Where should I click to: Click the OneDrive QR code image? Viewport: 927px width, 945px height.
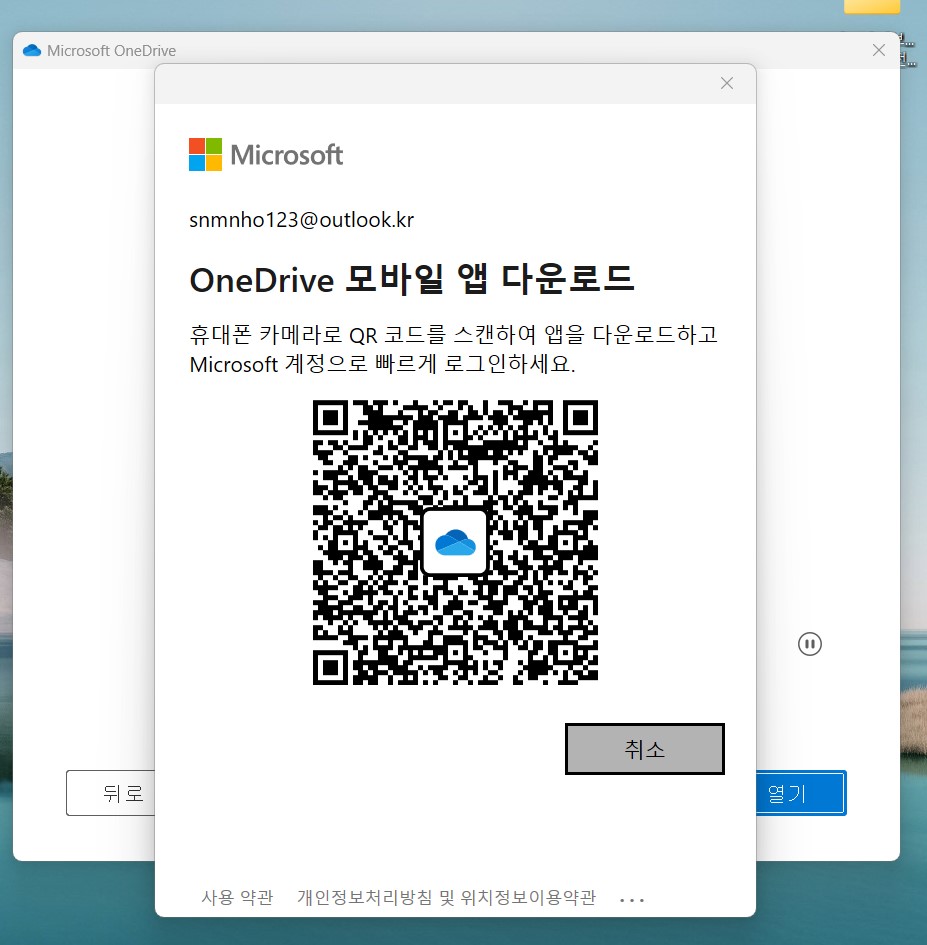[x=455, y=542]
